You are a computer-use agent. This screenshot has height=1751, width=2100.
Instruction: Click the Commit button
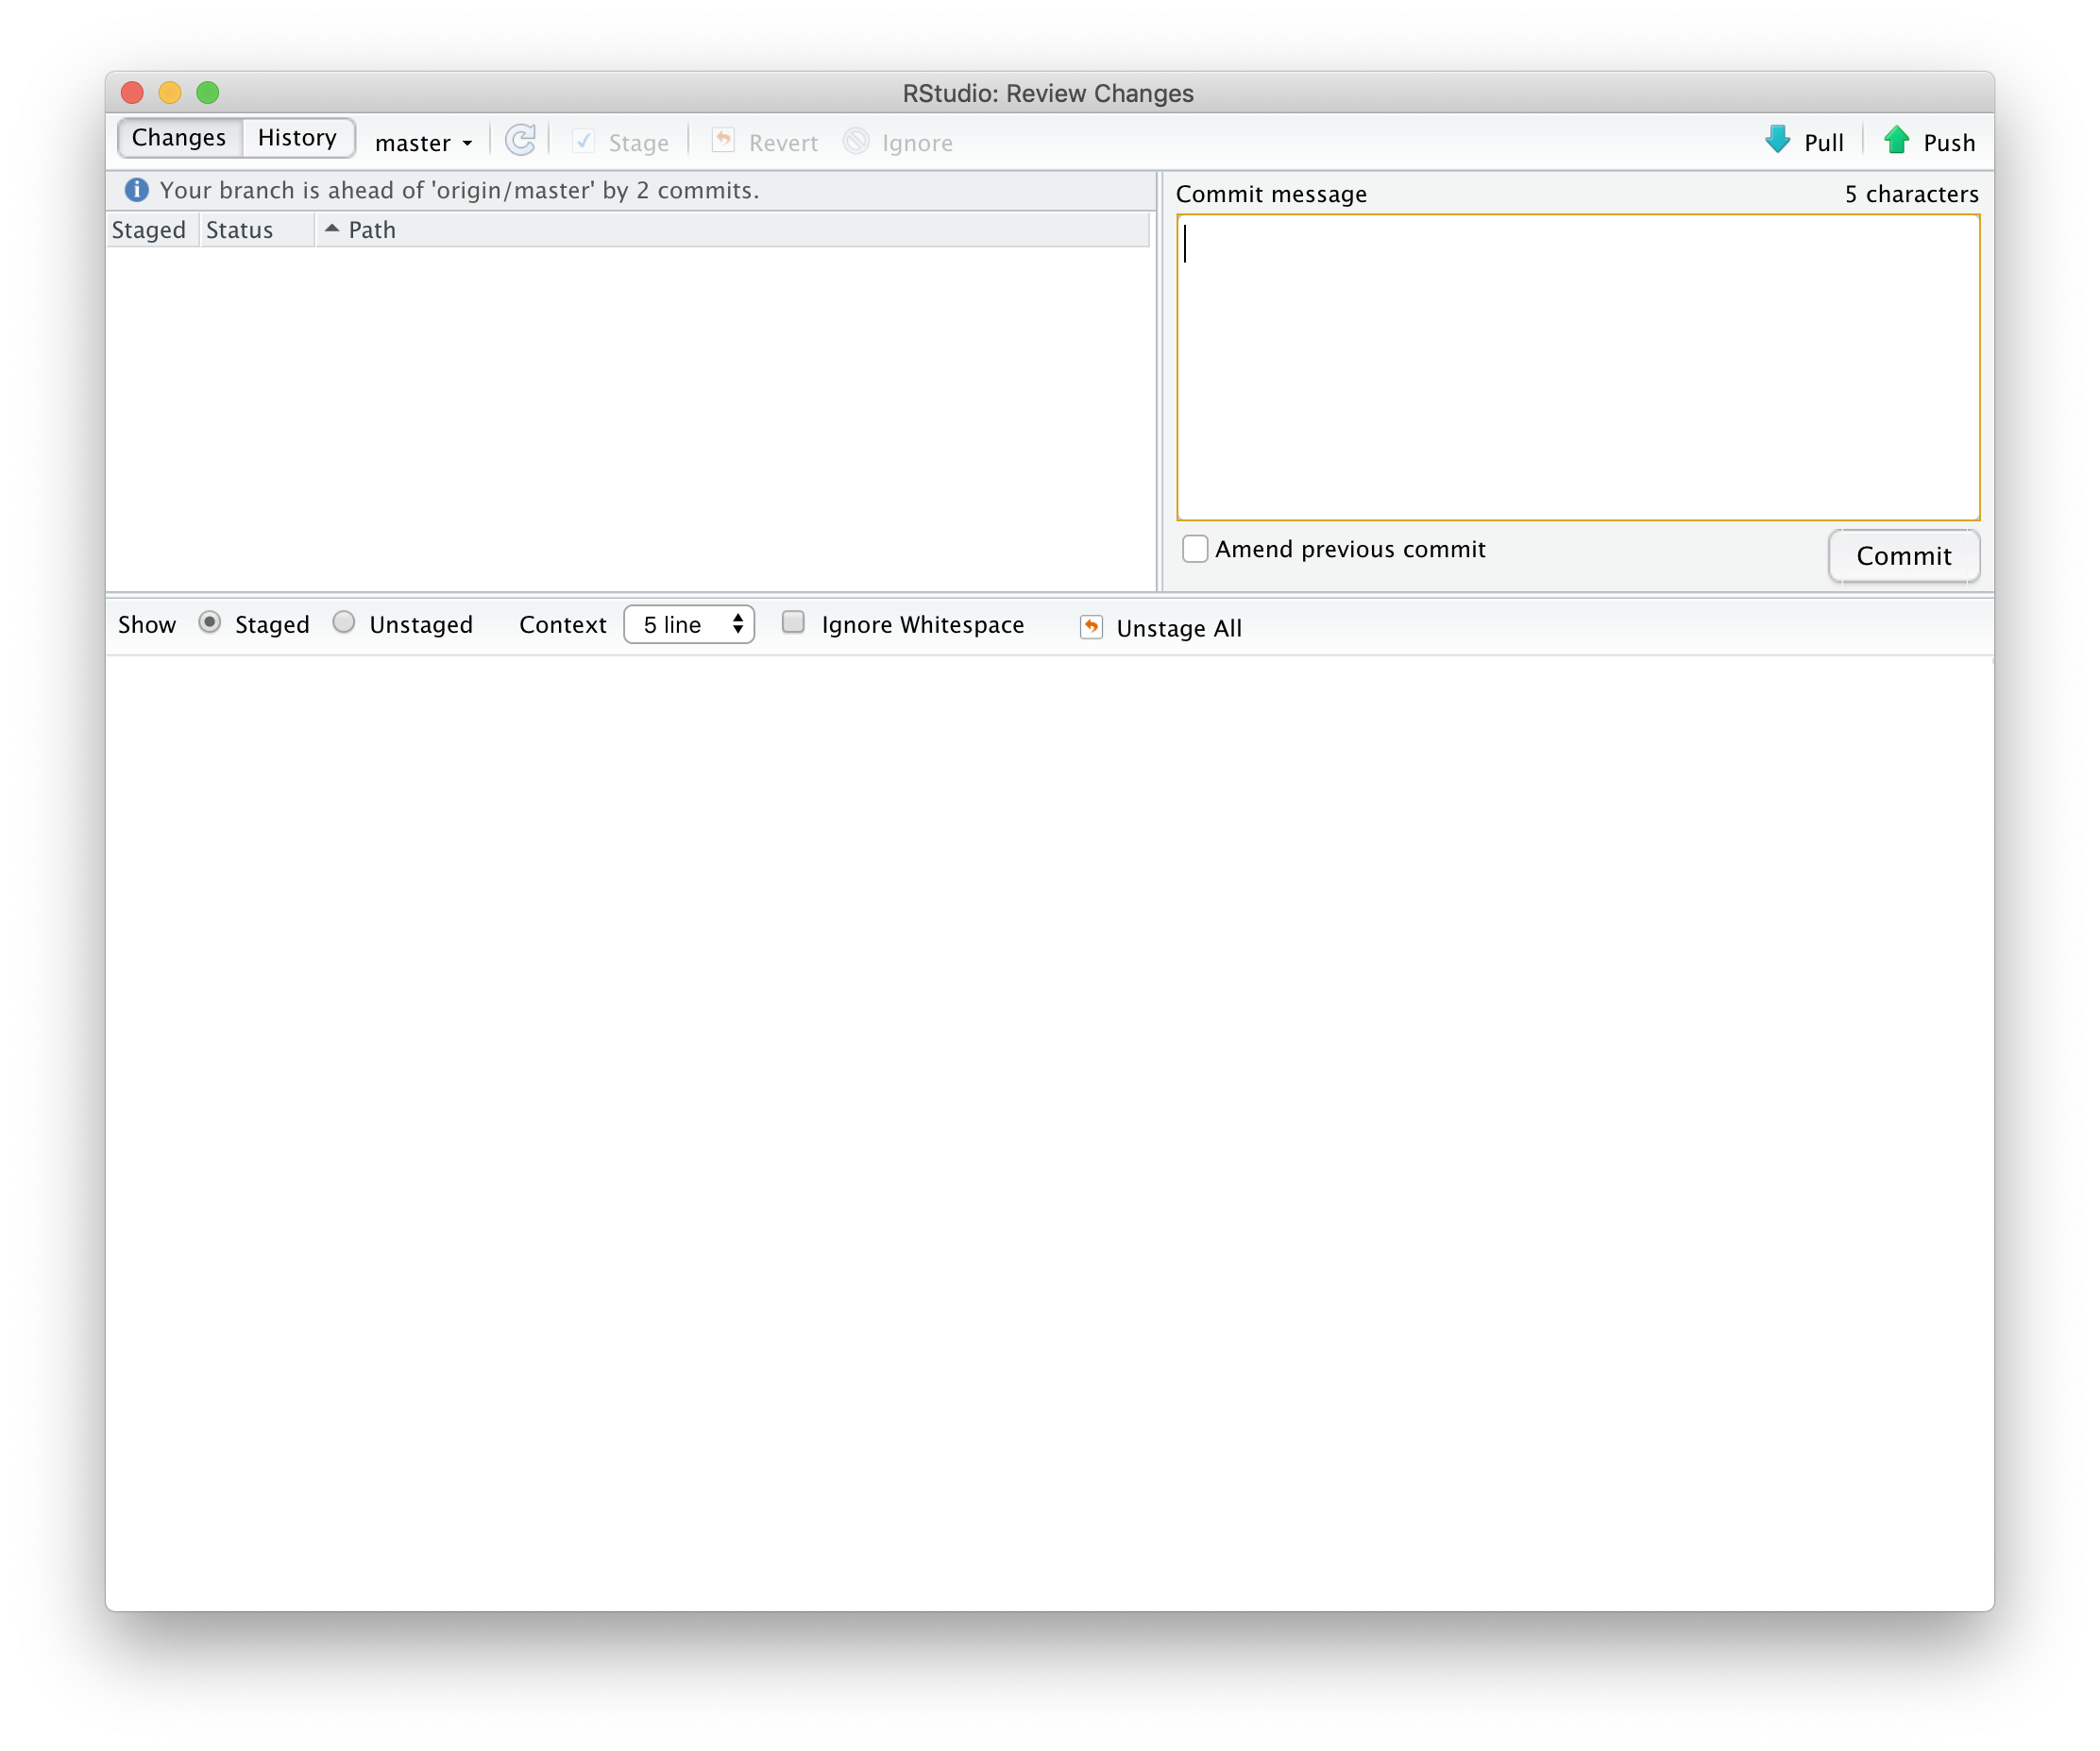coord(1903,556)
